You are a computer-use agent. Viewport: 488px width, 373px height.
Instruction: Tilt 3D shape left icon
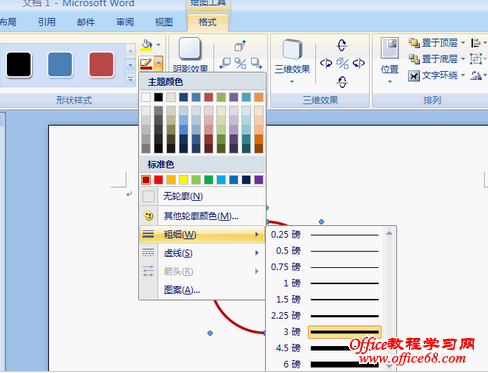click(326, 63)
